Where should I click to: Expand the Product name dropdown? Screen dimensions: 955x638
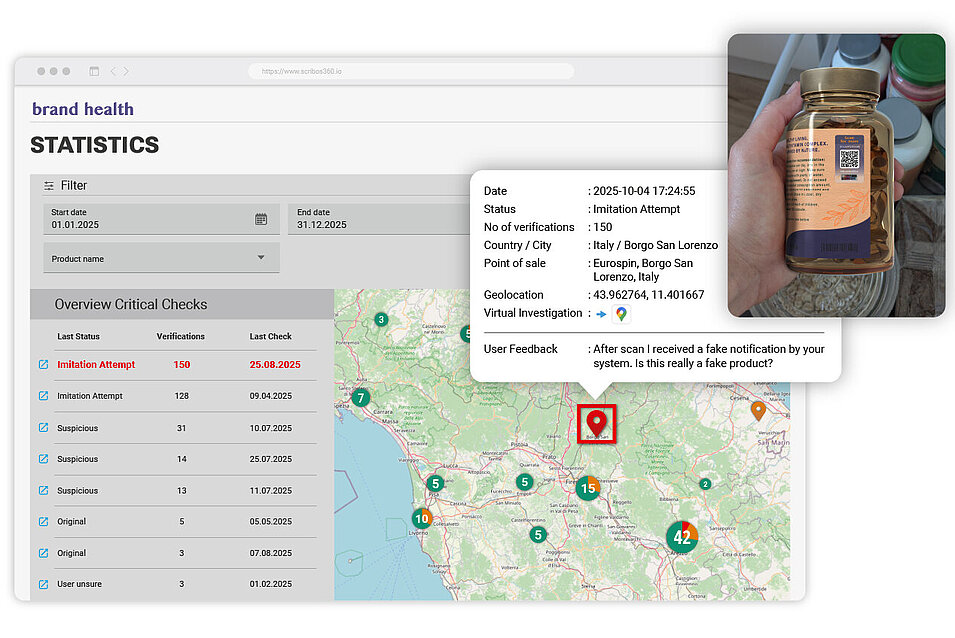[x=261, y=258]
